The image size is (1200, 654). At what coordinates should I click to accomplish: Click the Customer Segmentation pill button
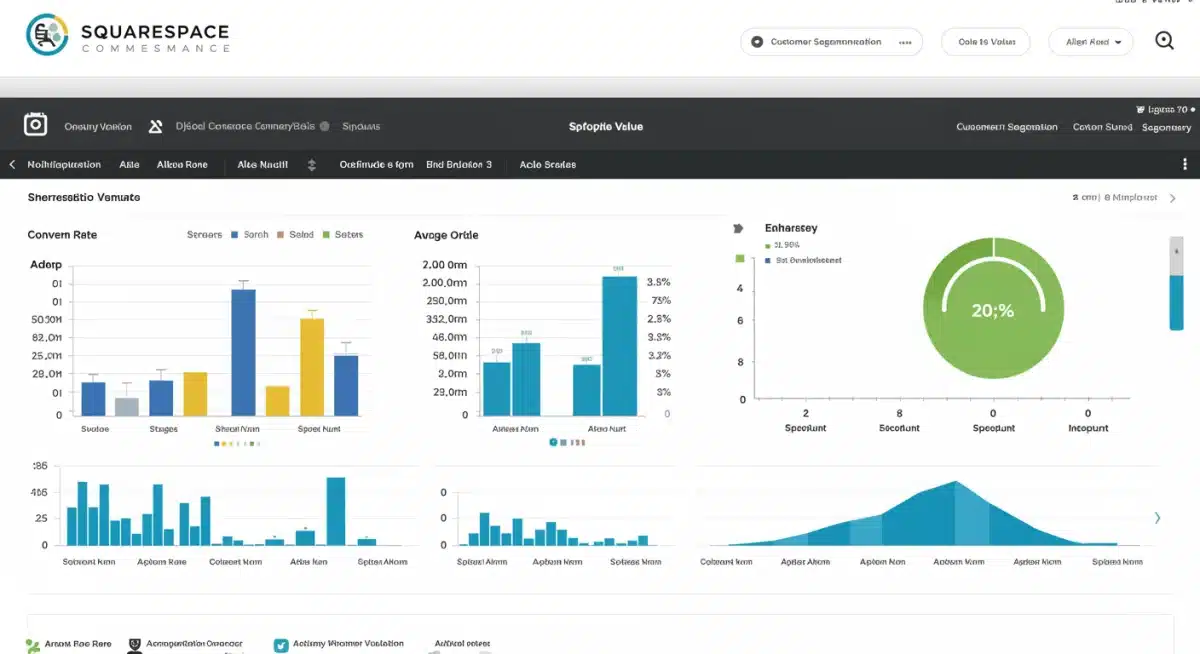click(831, 41)
